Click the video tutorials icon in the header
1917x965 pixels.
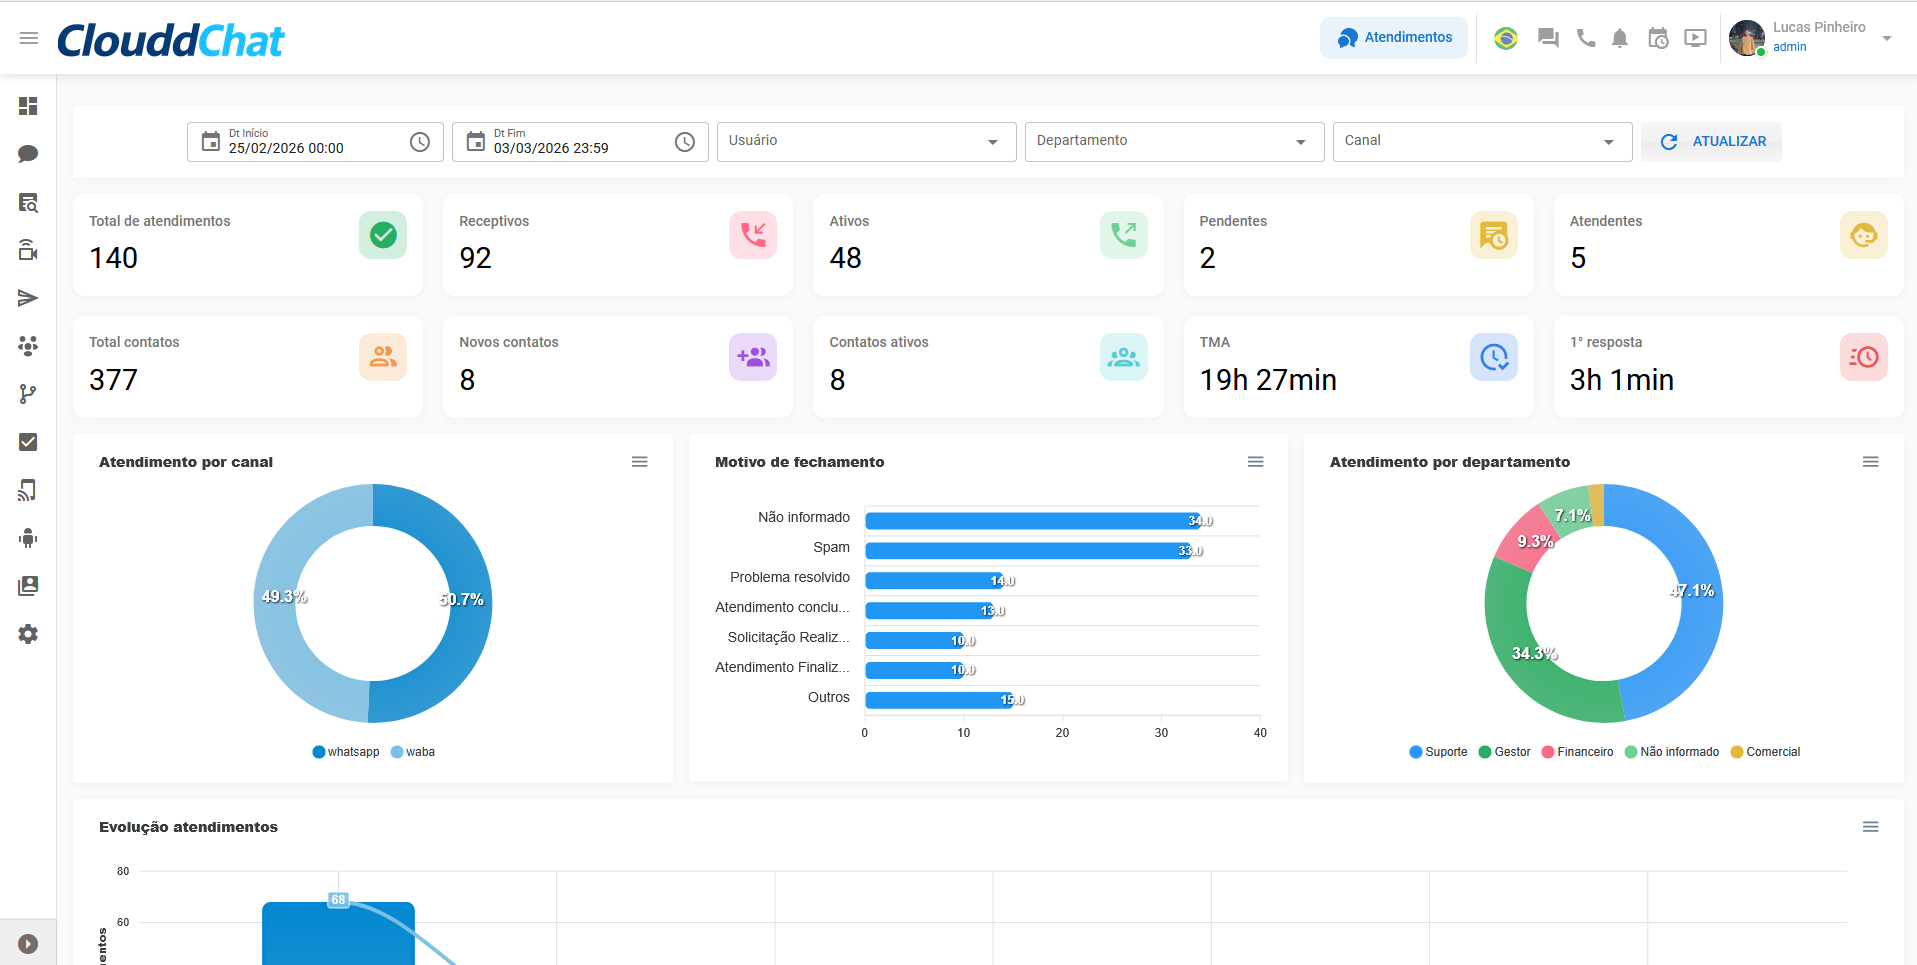coord(1694,38)
